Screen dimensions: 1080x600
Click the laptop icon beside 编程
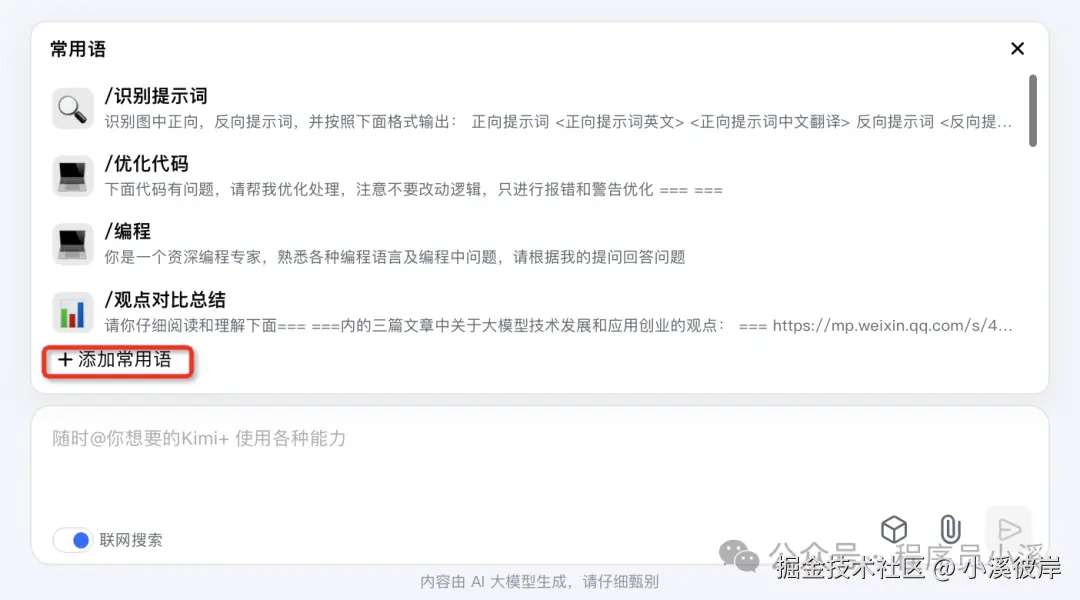pyautogui.click(x=72, y=244)
